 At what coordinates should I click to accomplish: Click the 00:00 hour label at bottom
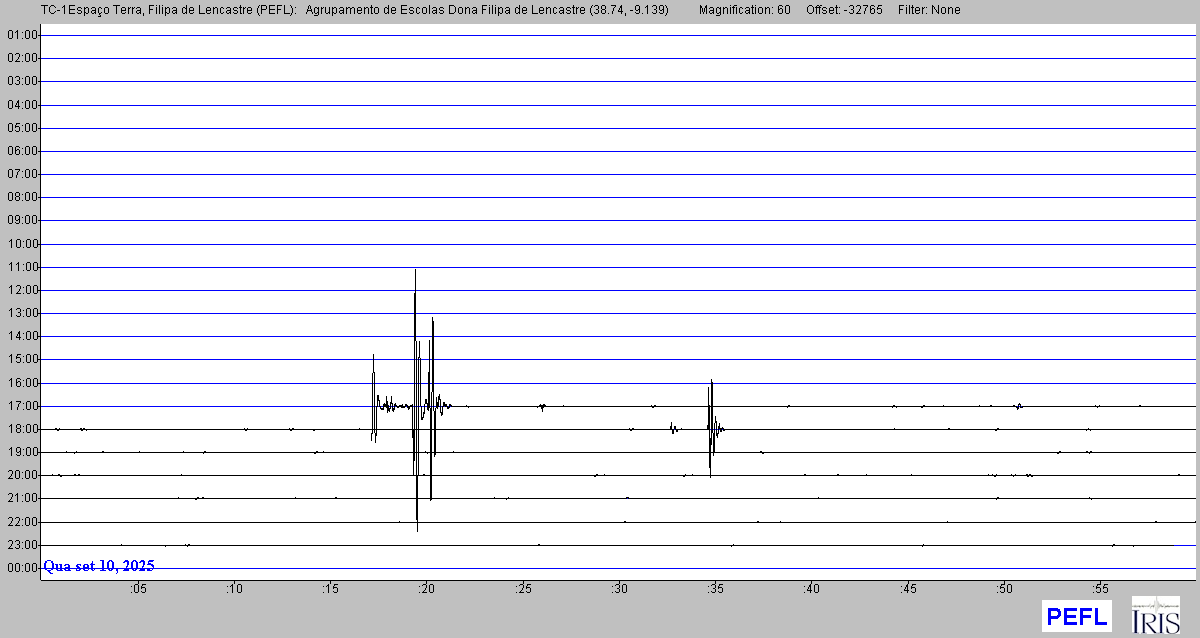point(22,568)
